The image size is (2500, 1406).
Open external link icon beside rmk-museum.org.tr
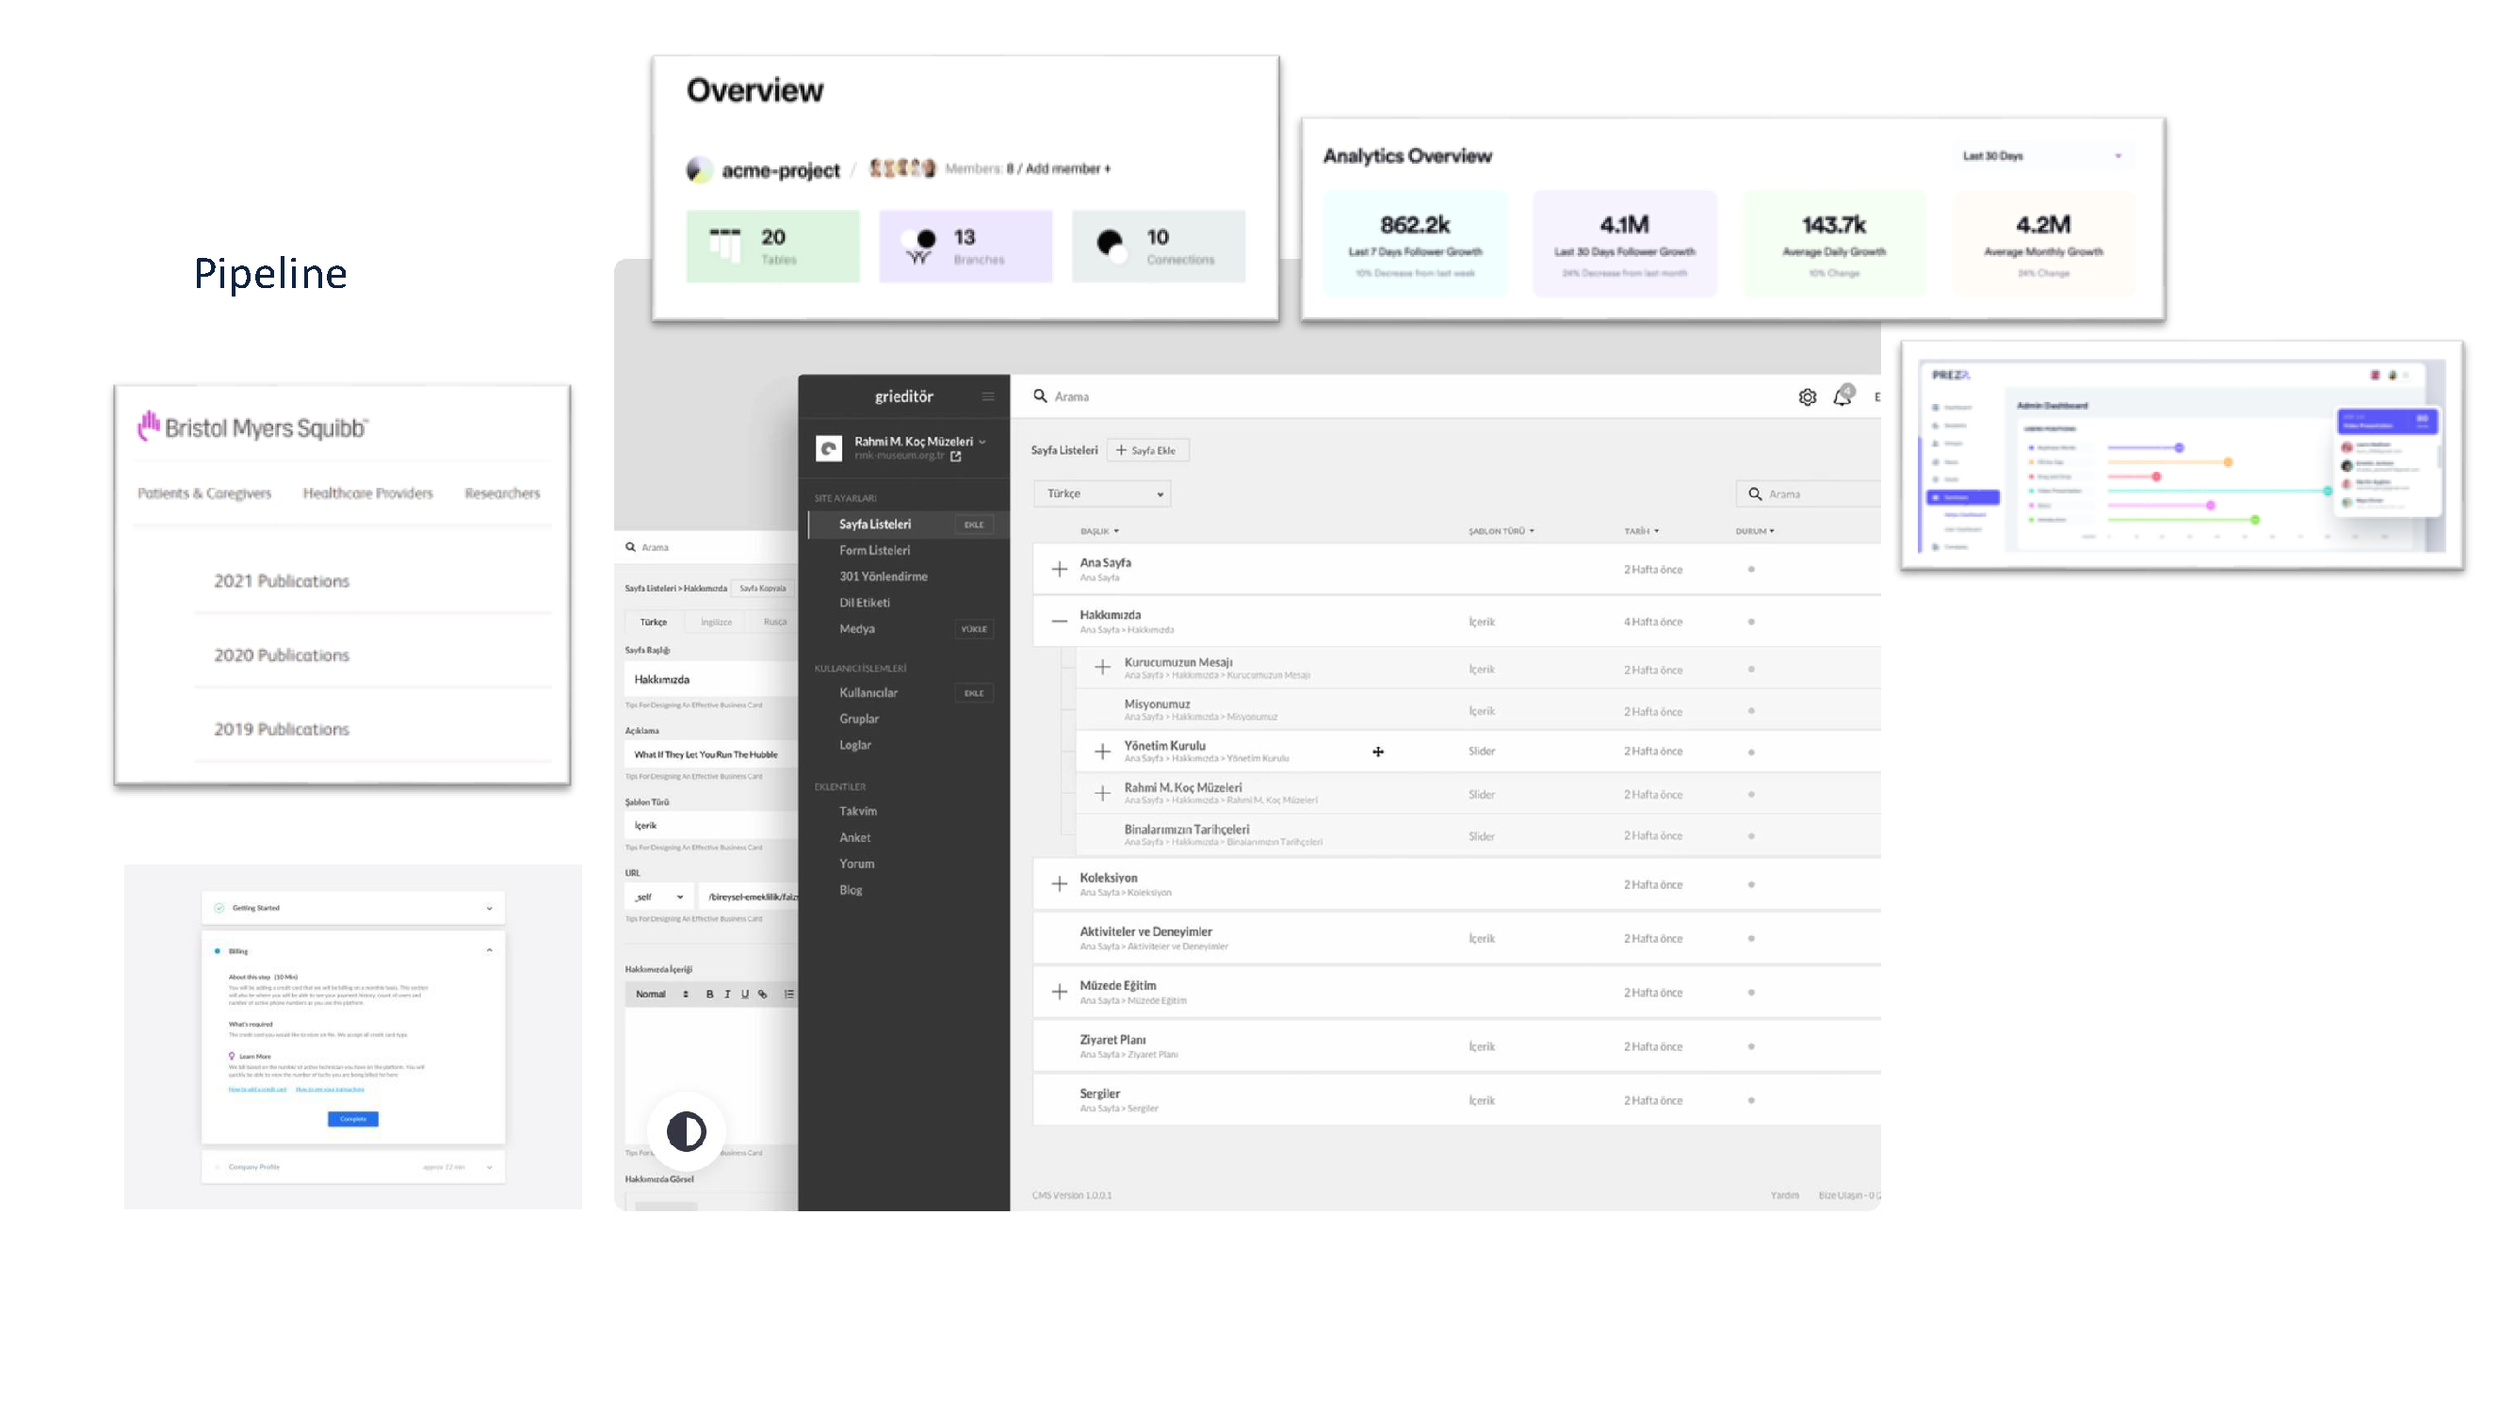956,456
